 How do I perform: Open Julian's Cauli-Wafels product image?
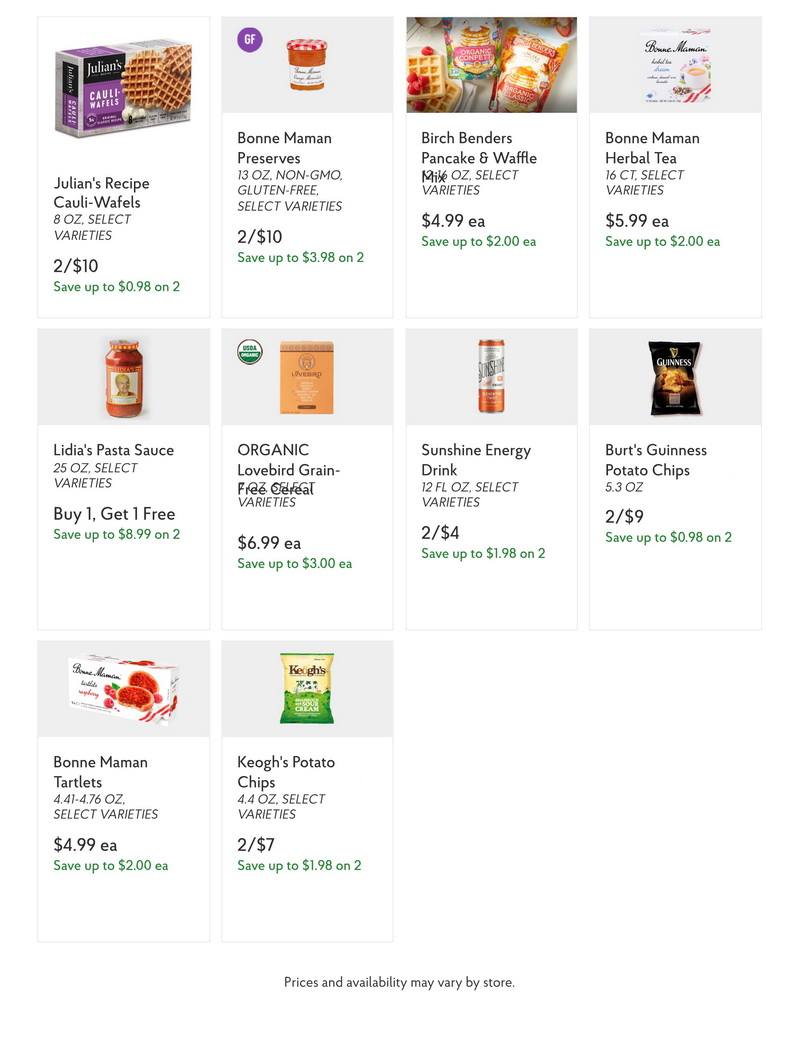pyautogui.click(x=124, y=88)
